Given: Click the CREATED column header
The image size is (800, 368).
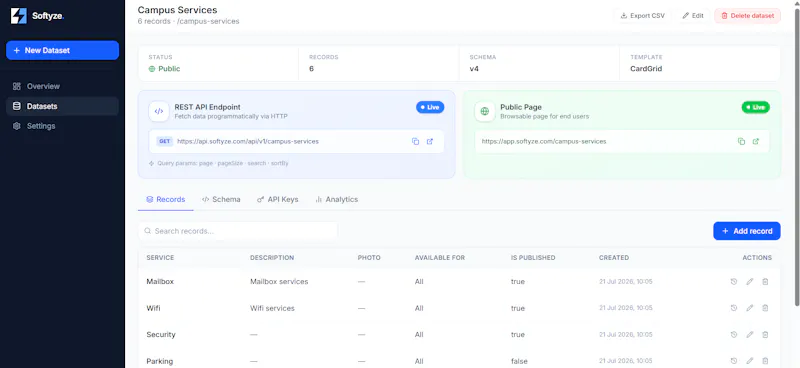Looking at the screenshot, I should click(x=614, y=258).
